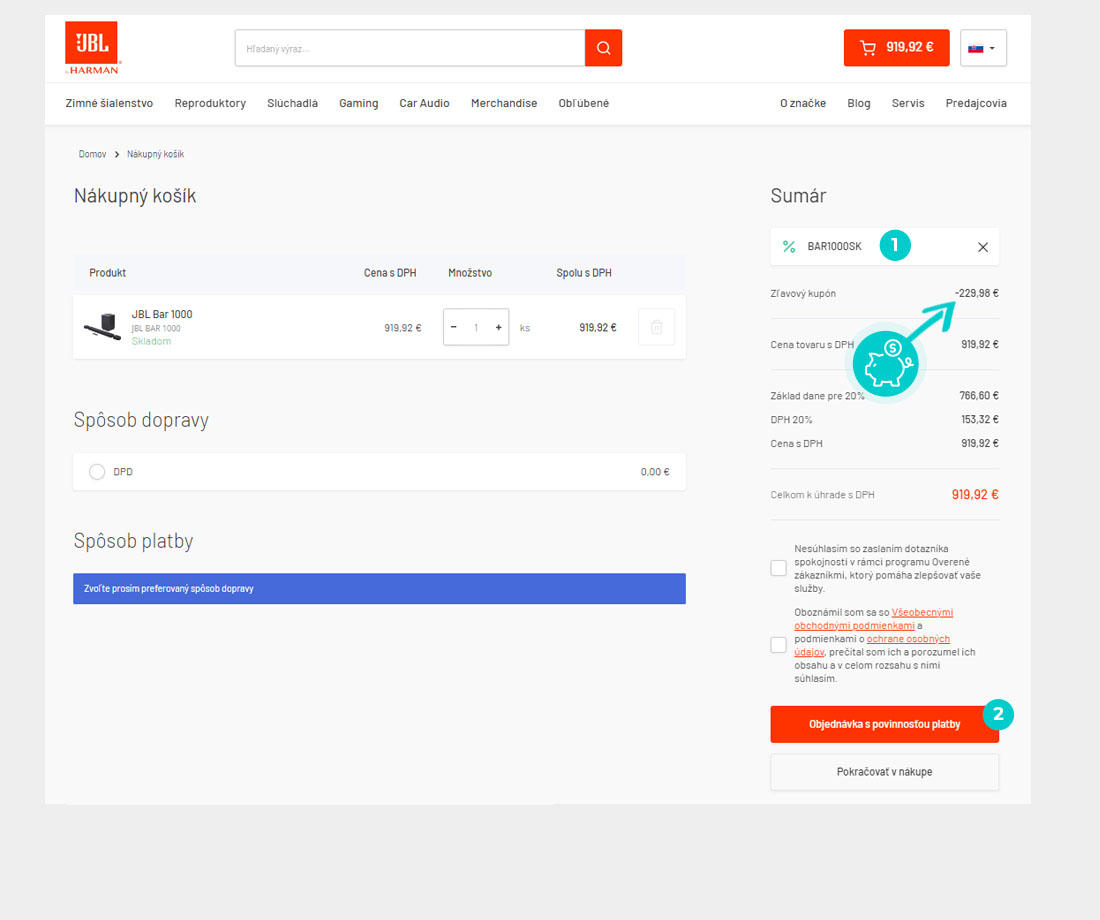Open the Servis link

click(908, 103)
